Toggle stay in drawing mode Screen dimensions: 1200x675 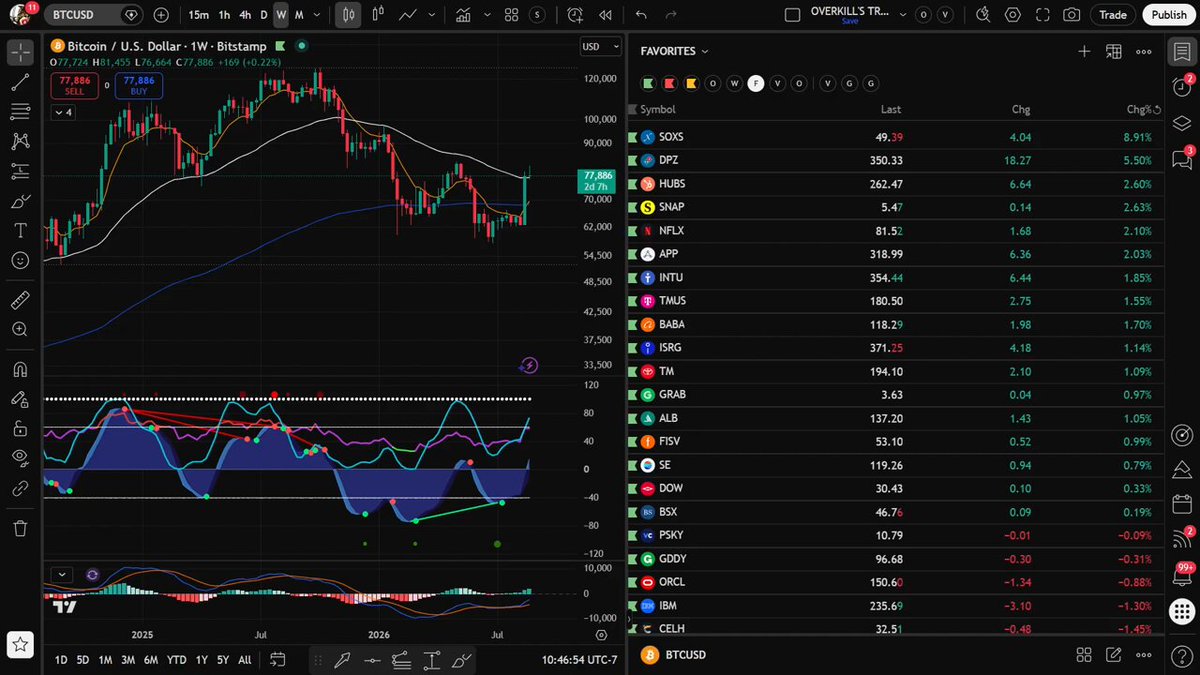[21, 399]
